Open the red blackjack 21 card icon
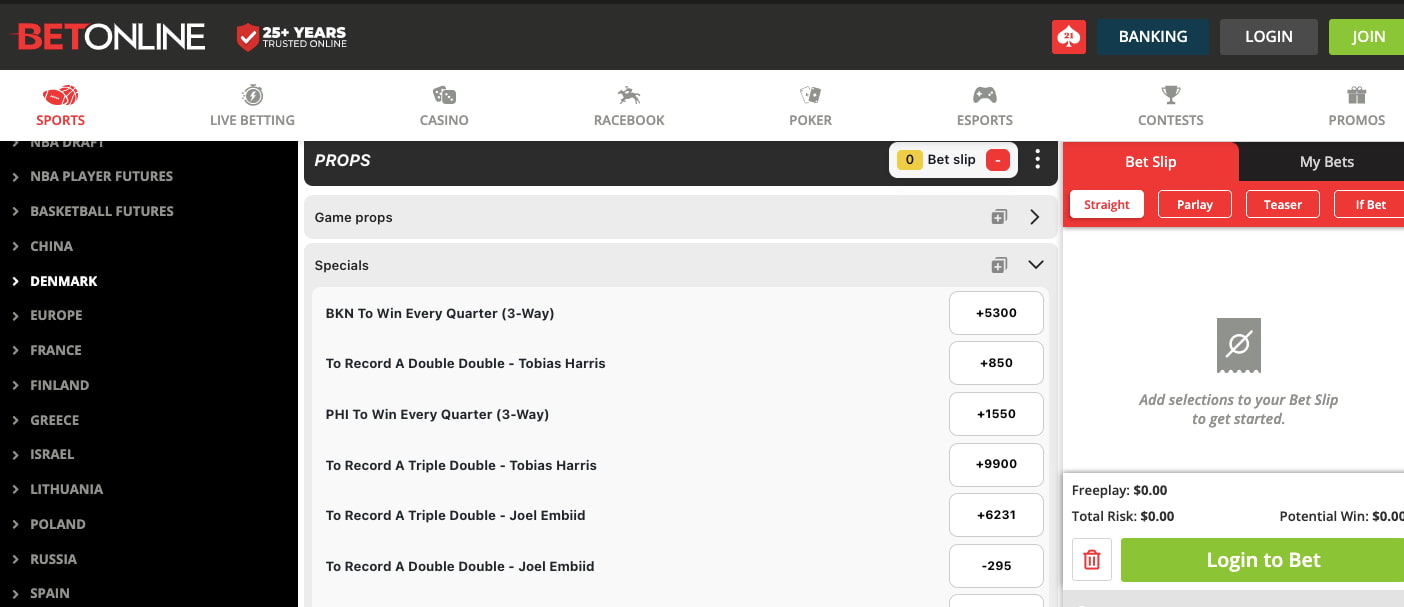1404x607 pixels. pos(1069,37)
